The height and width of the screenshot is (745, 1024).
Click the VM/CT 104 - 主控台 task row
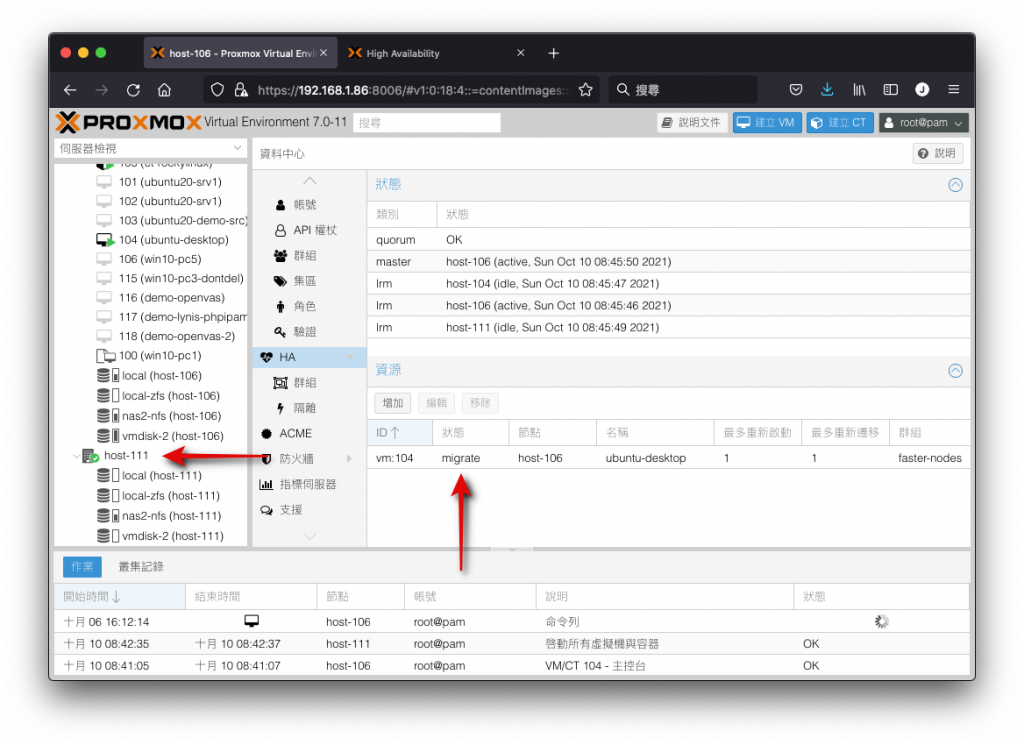512,666
